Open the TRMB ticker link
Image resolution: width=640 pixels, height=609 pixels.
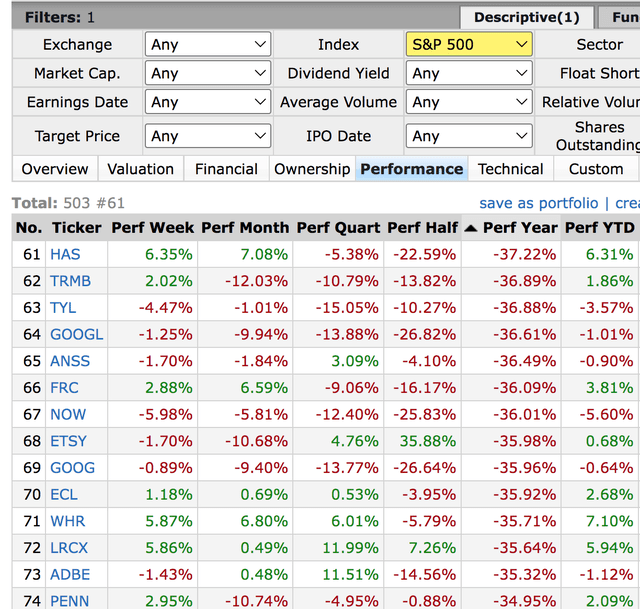(70, 281)
